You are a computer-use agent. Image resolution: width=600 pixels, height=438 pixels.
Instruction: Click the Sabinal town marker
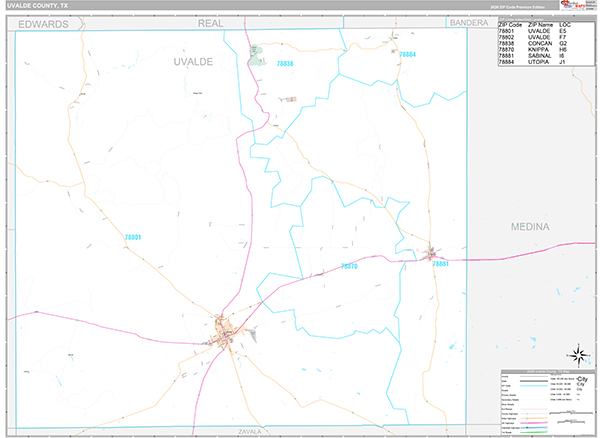tap(434, 253)
